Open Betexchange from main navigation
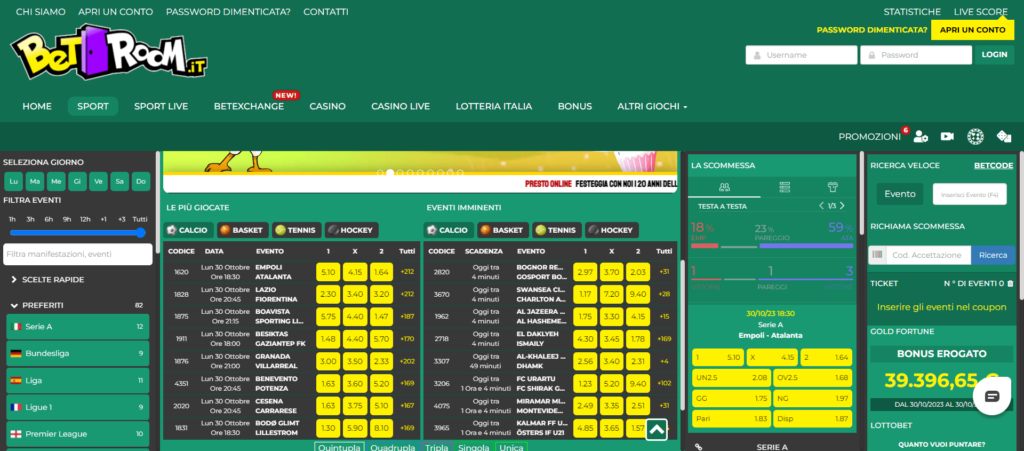The height and width of the screenshot is (451, 1024). point(249,106)
